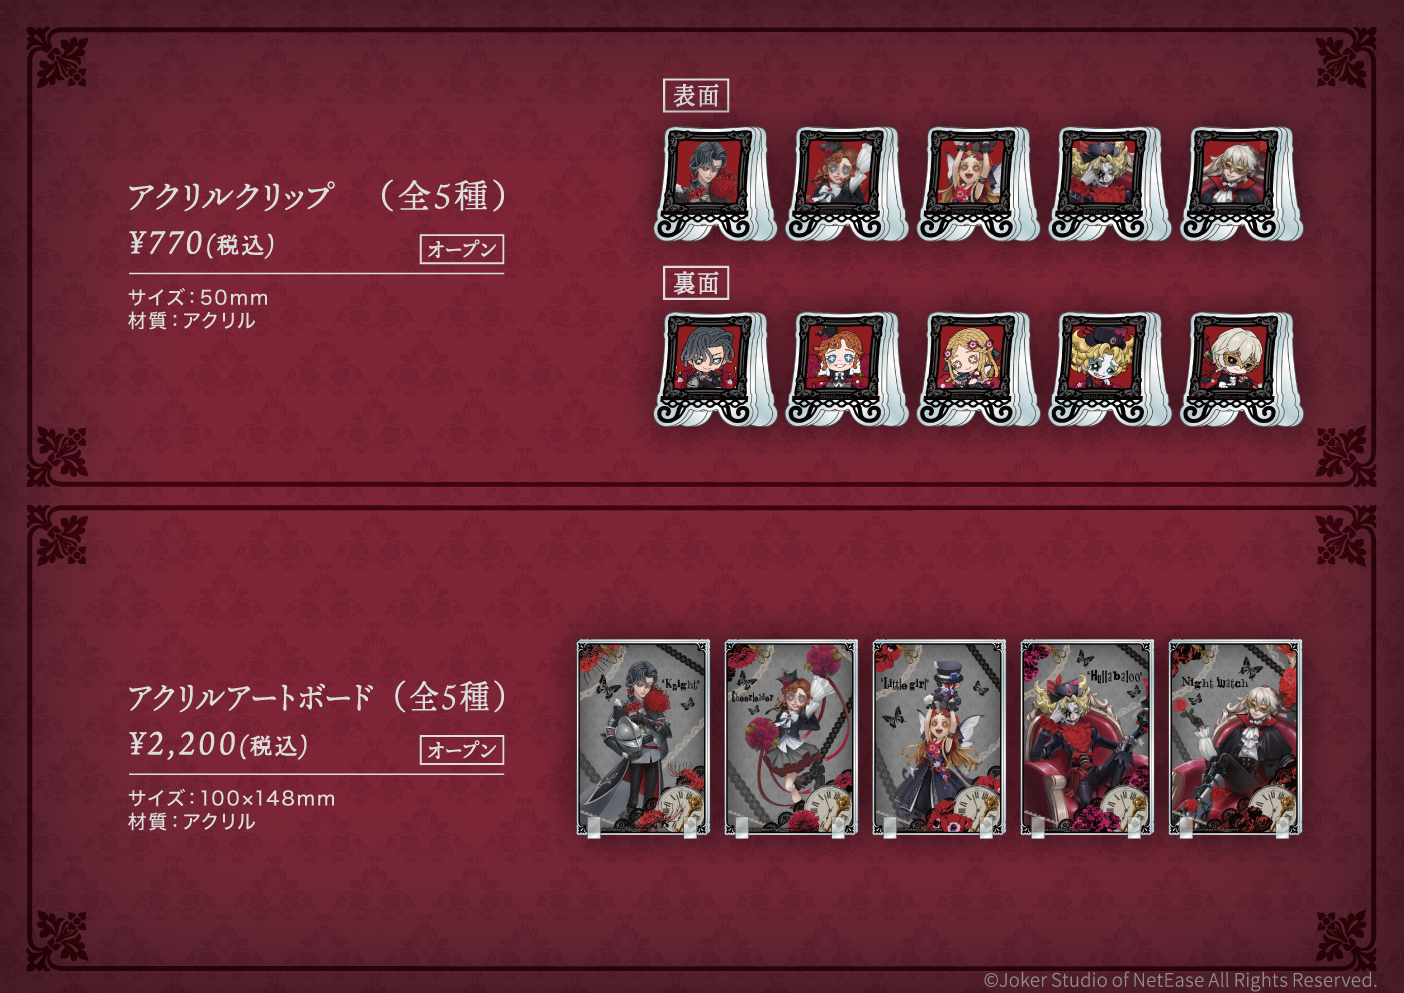1404x993 pixels.
Task: View the Little girl acrylic art board
Action: pos(939,738)
